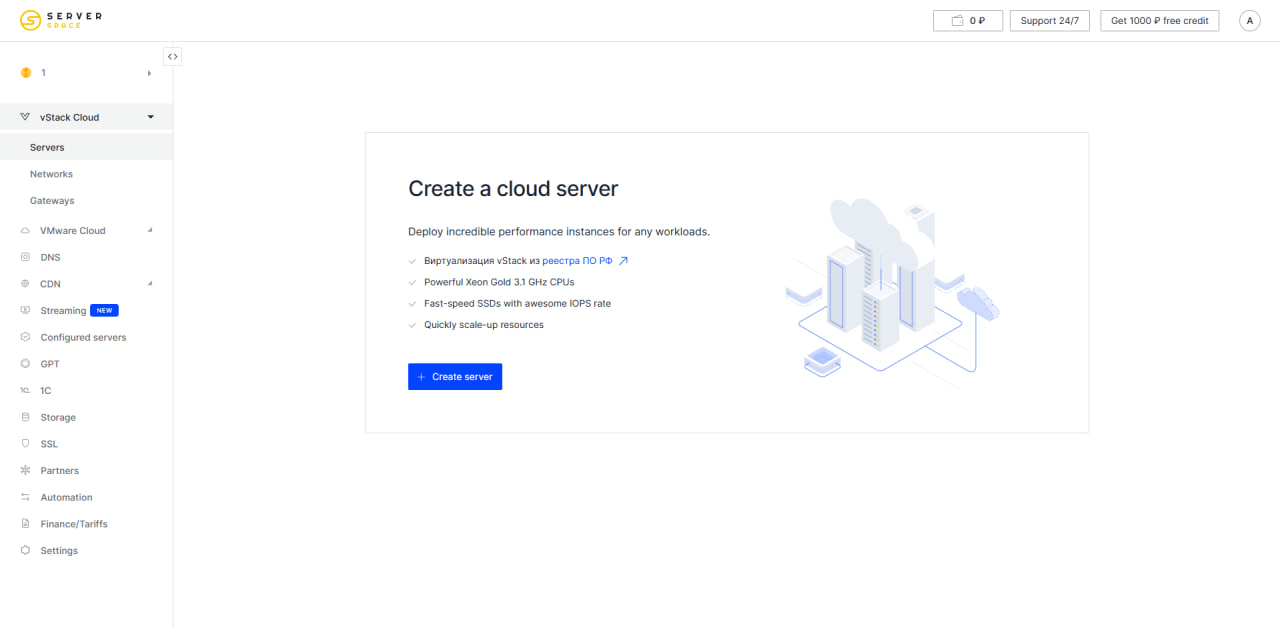The height and width of the screenshot is (628, 1280).
Task: Click the Support 24/7 button
Action: coord(1050,21)
